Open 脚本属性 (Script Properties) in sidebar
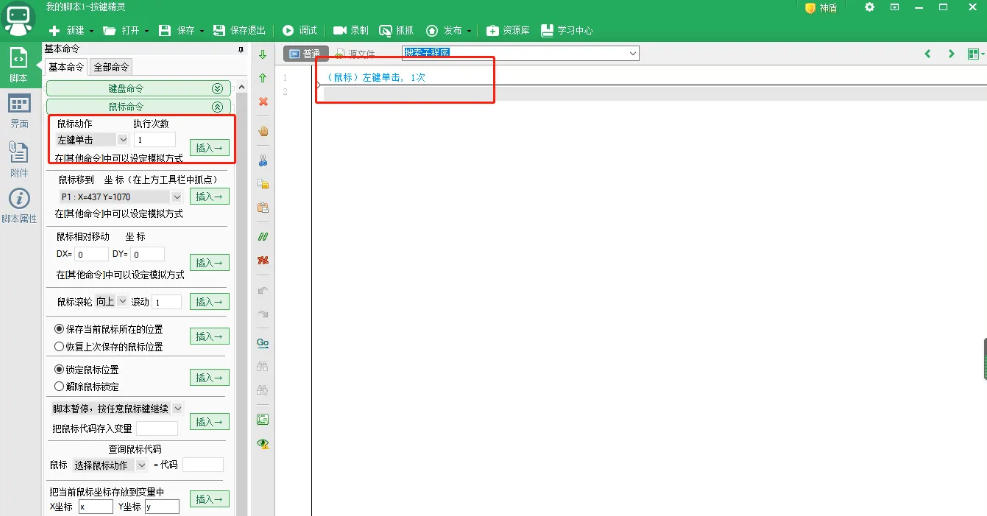This screenshot has height=516, width=987. point(19,206)
